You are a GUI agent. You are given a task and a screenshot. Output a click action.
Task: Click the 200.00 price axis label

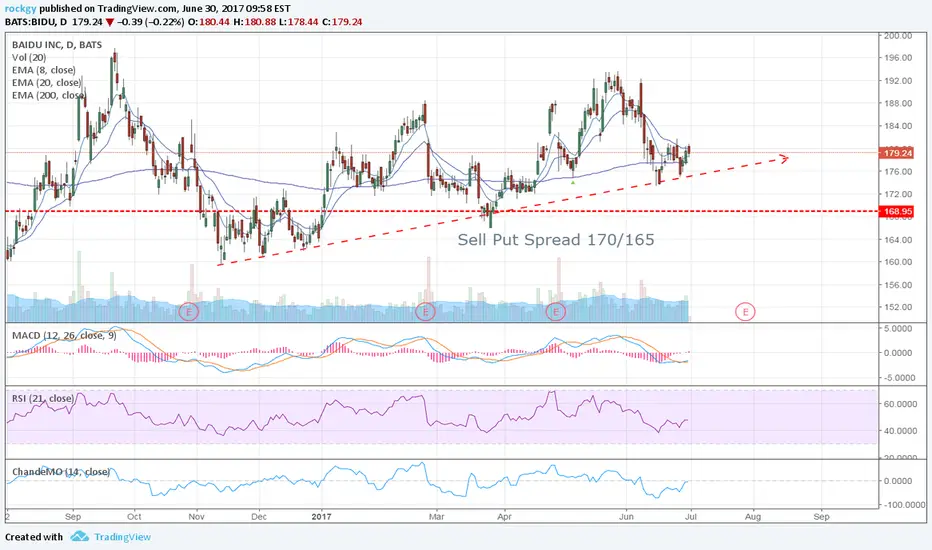tap(898, 36)
